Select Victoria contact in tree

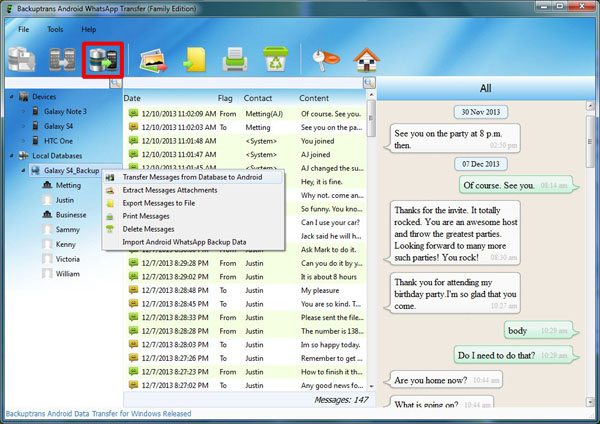[x=67, y=259]
